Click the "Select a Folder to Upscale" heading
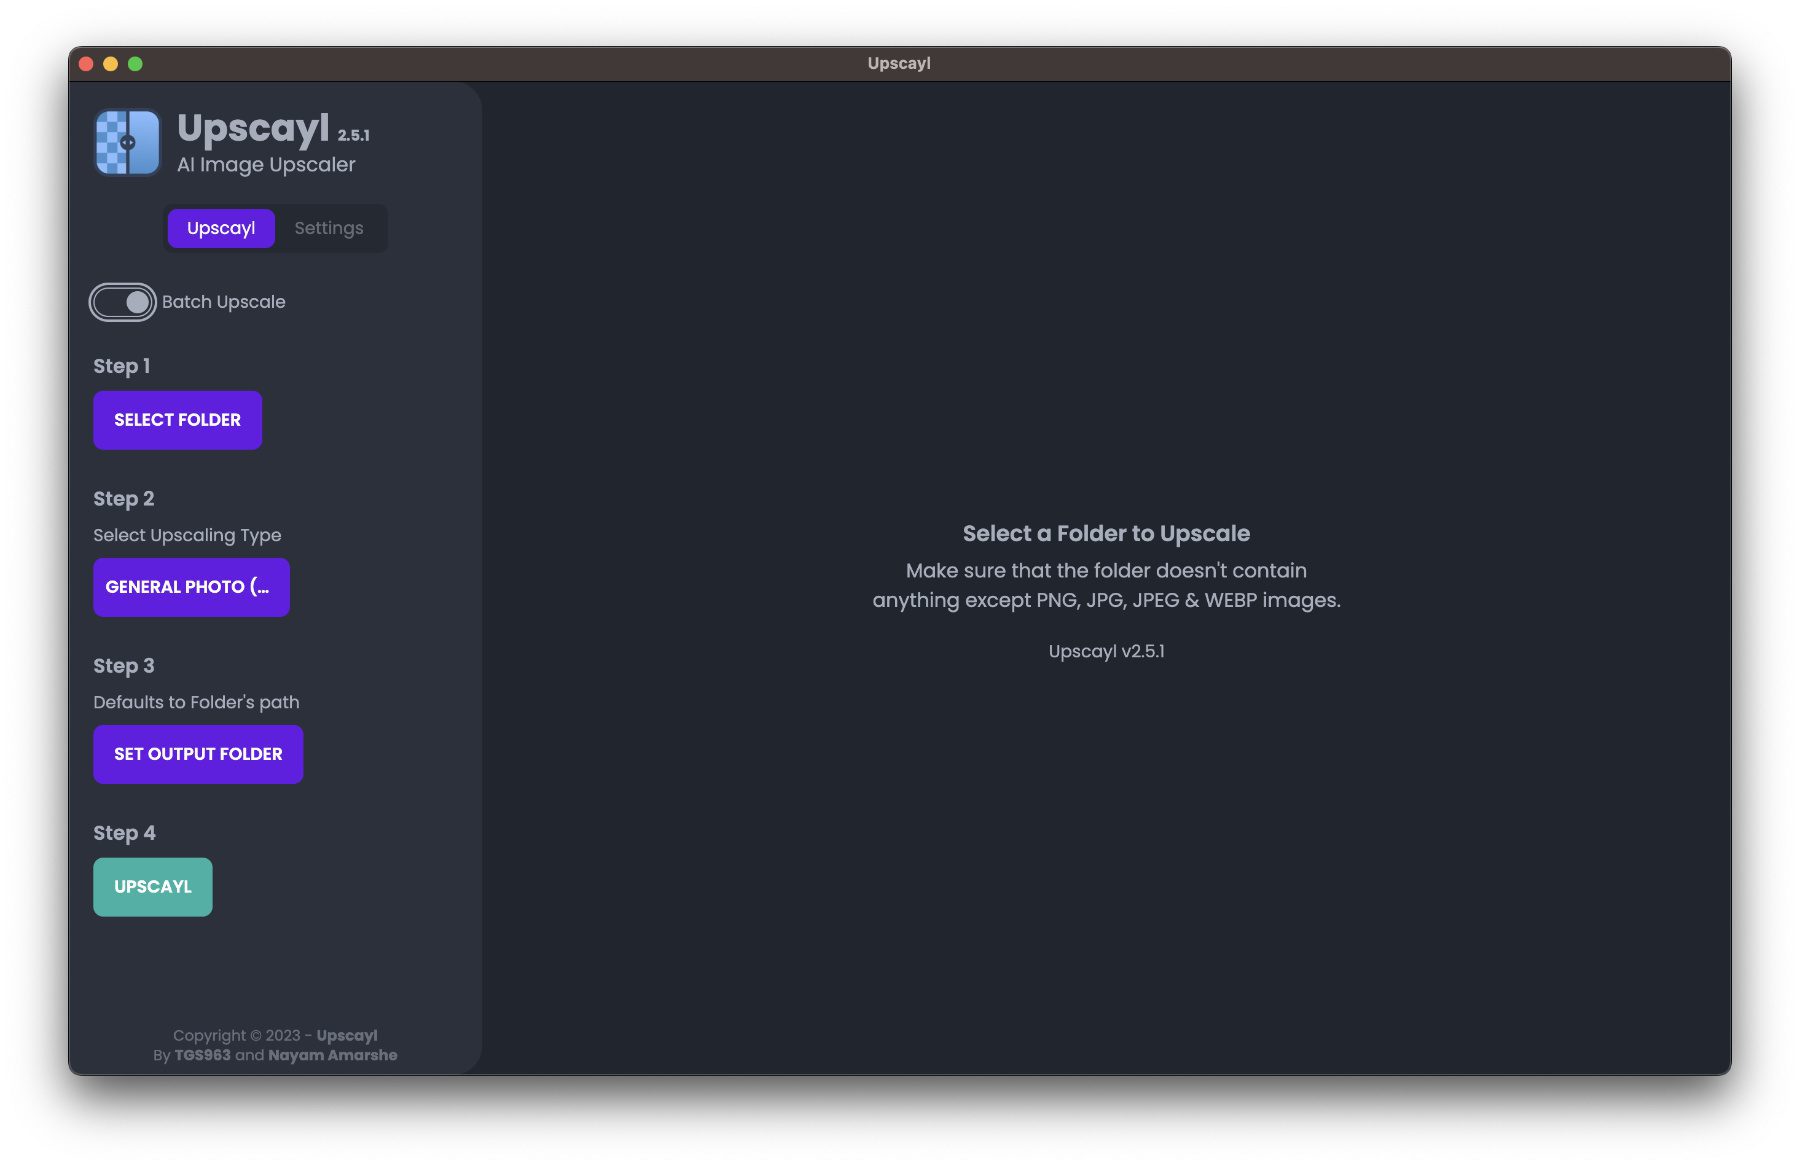This screenshot has height=1166, width=1800. (1106, 533)
